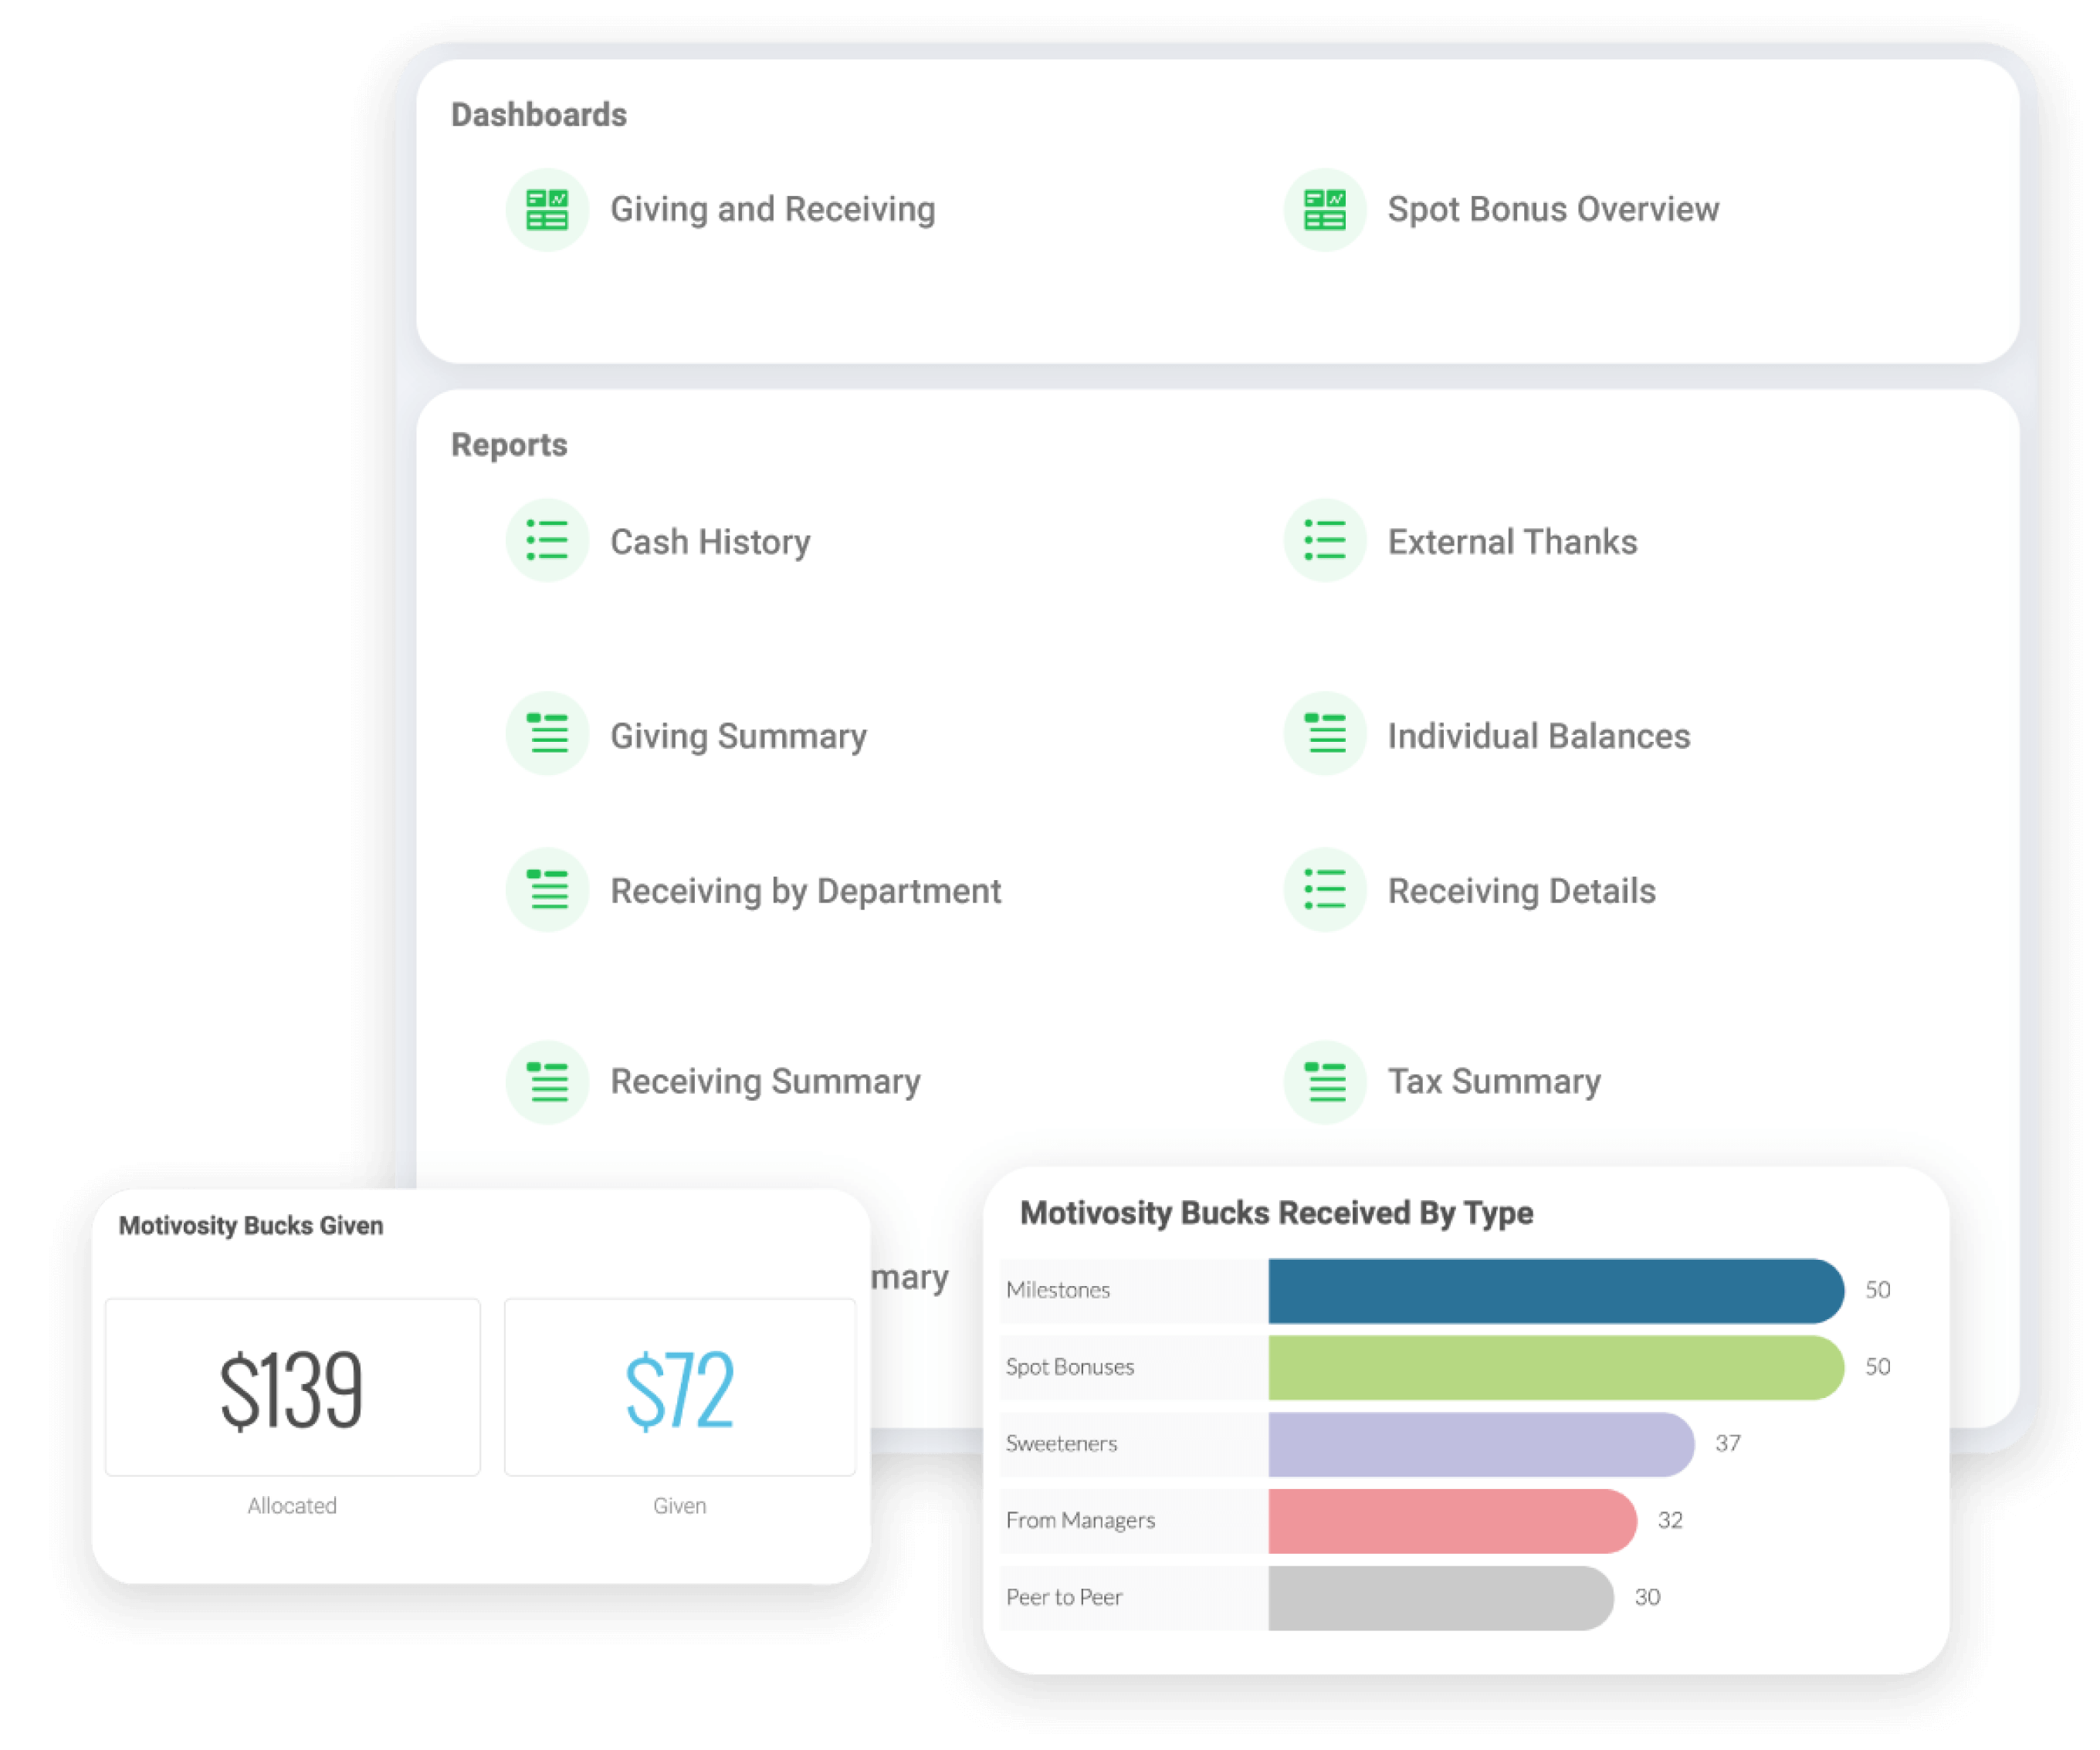
Task: Open the Individual Balances report
Action: coord(1539,736)
